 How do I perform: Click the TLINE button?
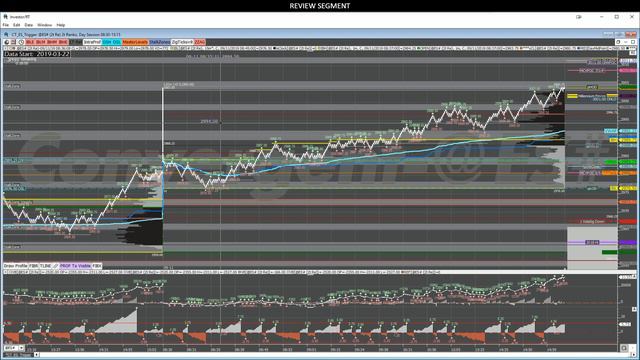[45, 266]
